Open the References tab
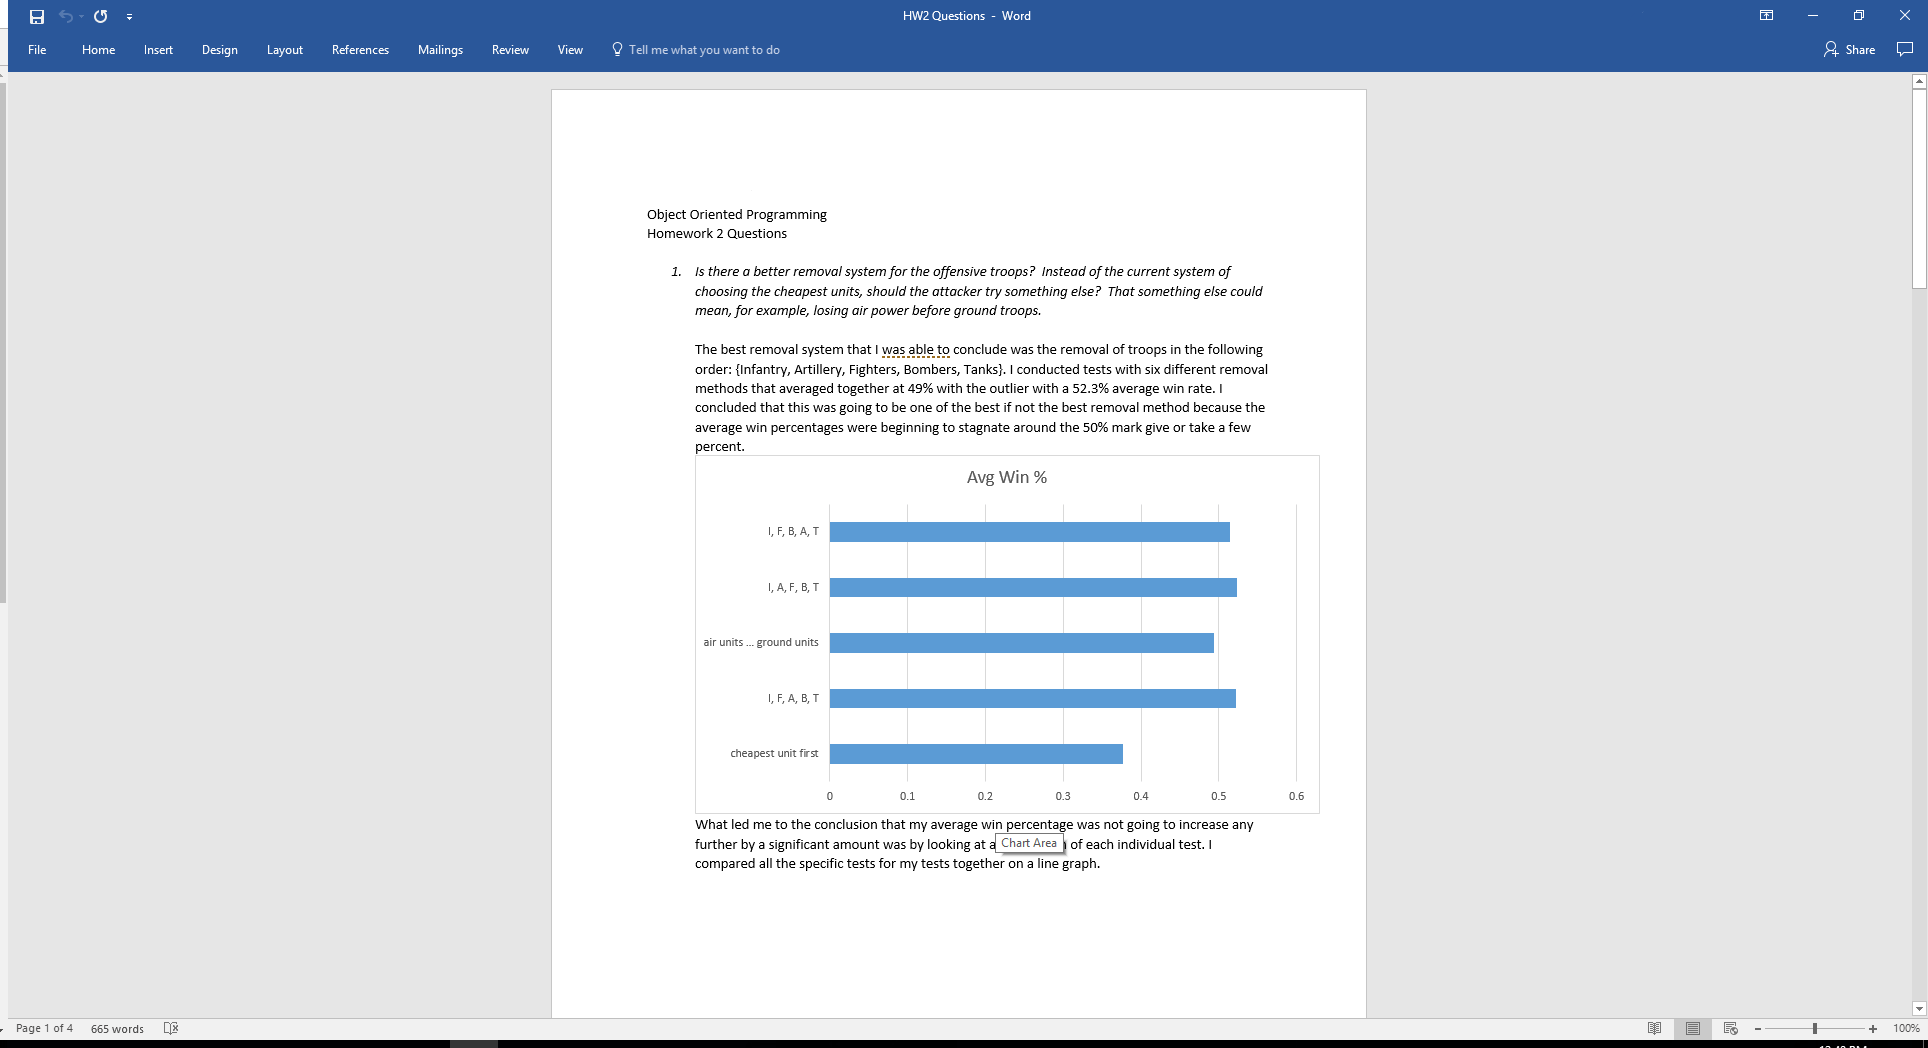The image size is (1928, 1048). point(360,50)
